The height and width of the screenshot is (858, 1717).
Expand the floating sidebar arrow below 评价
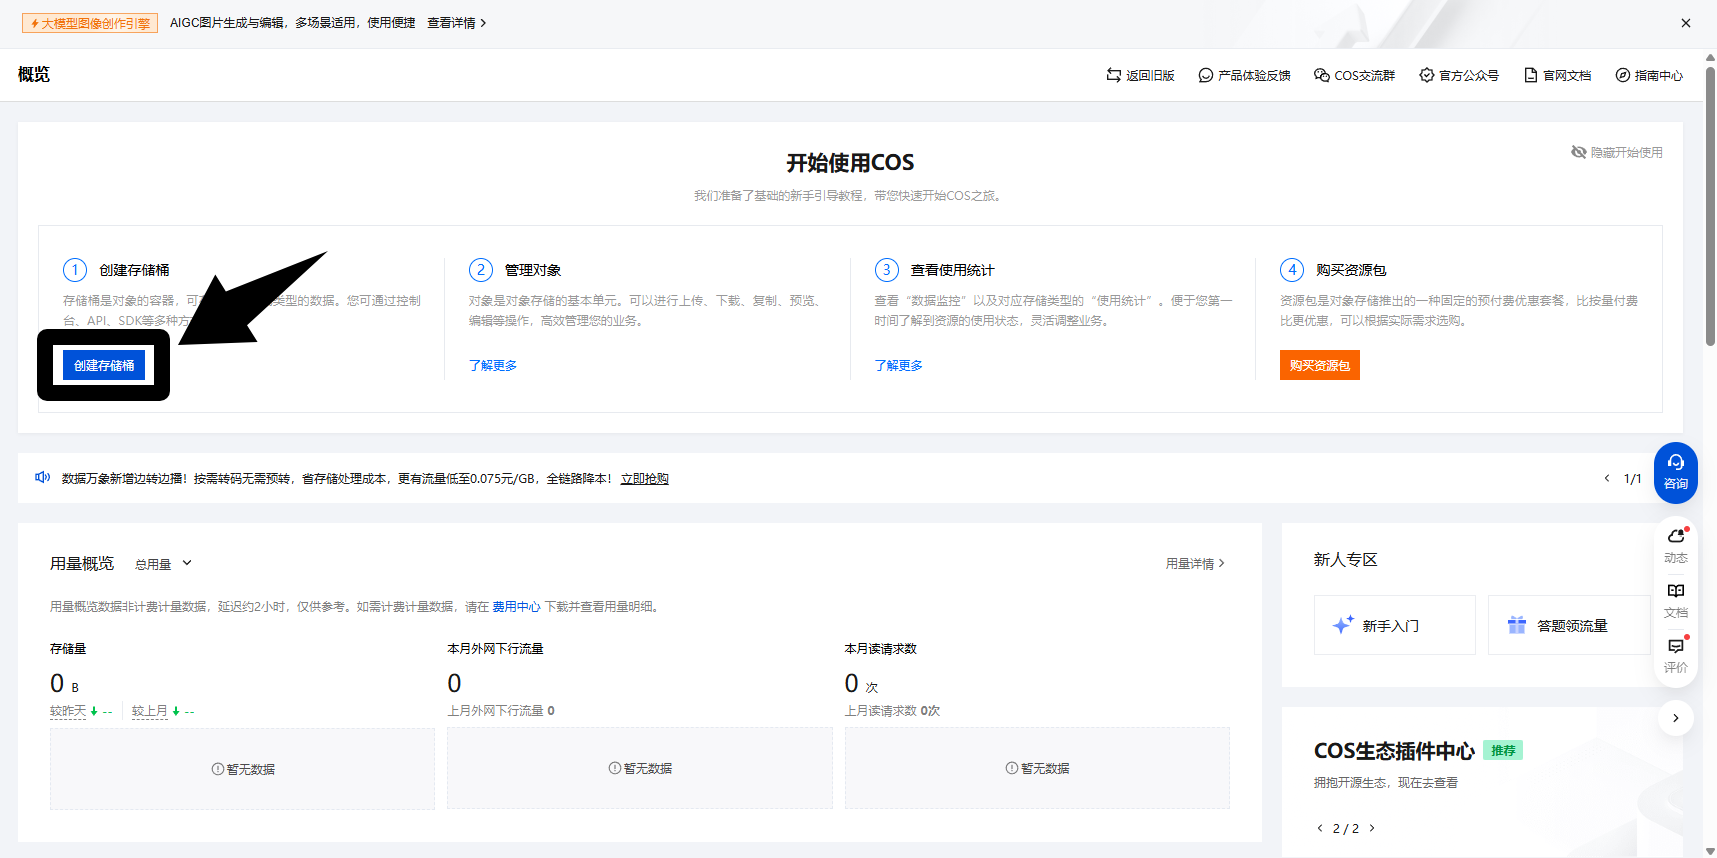1676,718
